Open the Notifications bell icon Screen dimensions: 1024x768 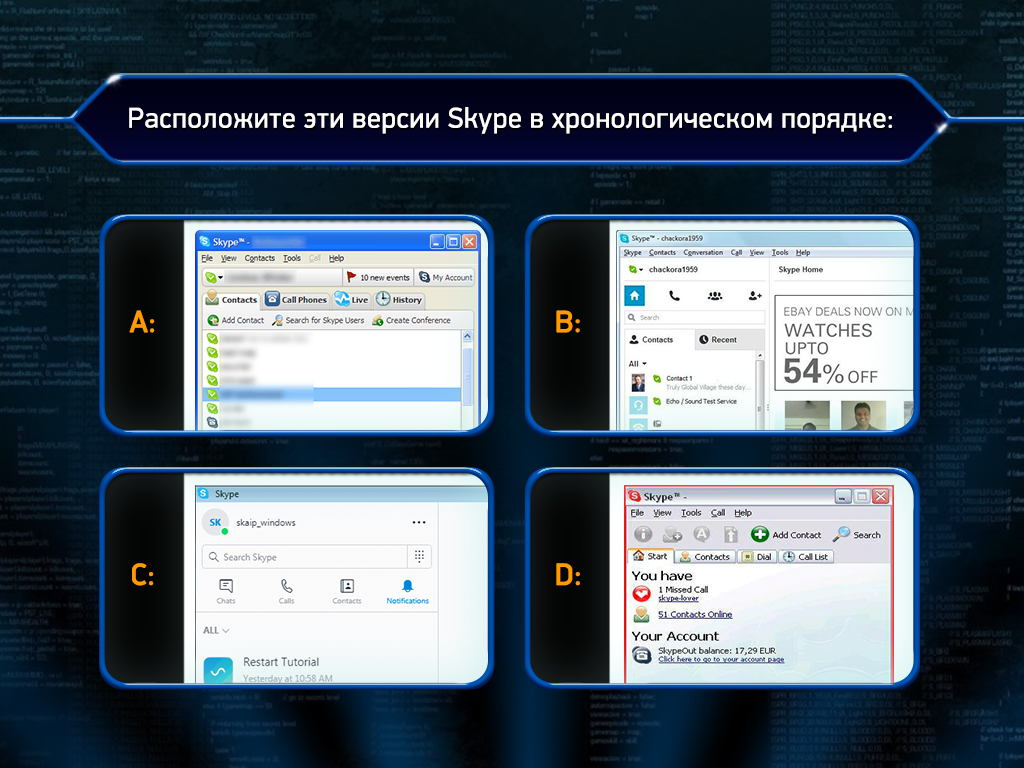[407, 588]
